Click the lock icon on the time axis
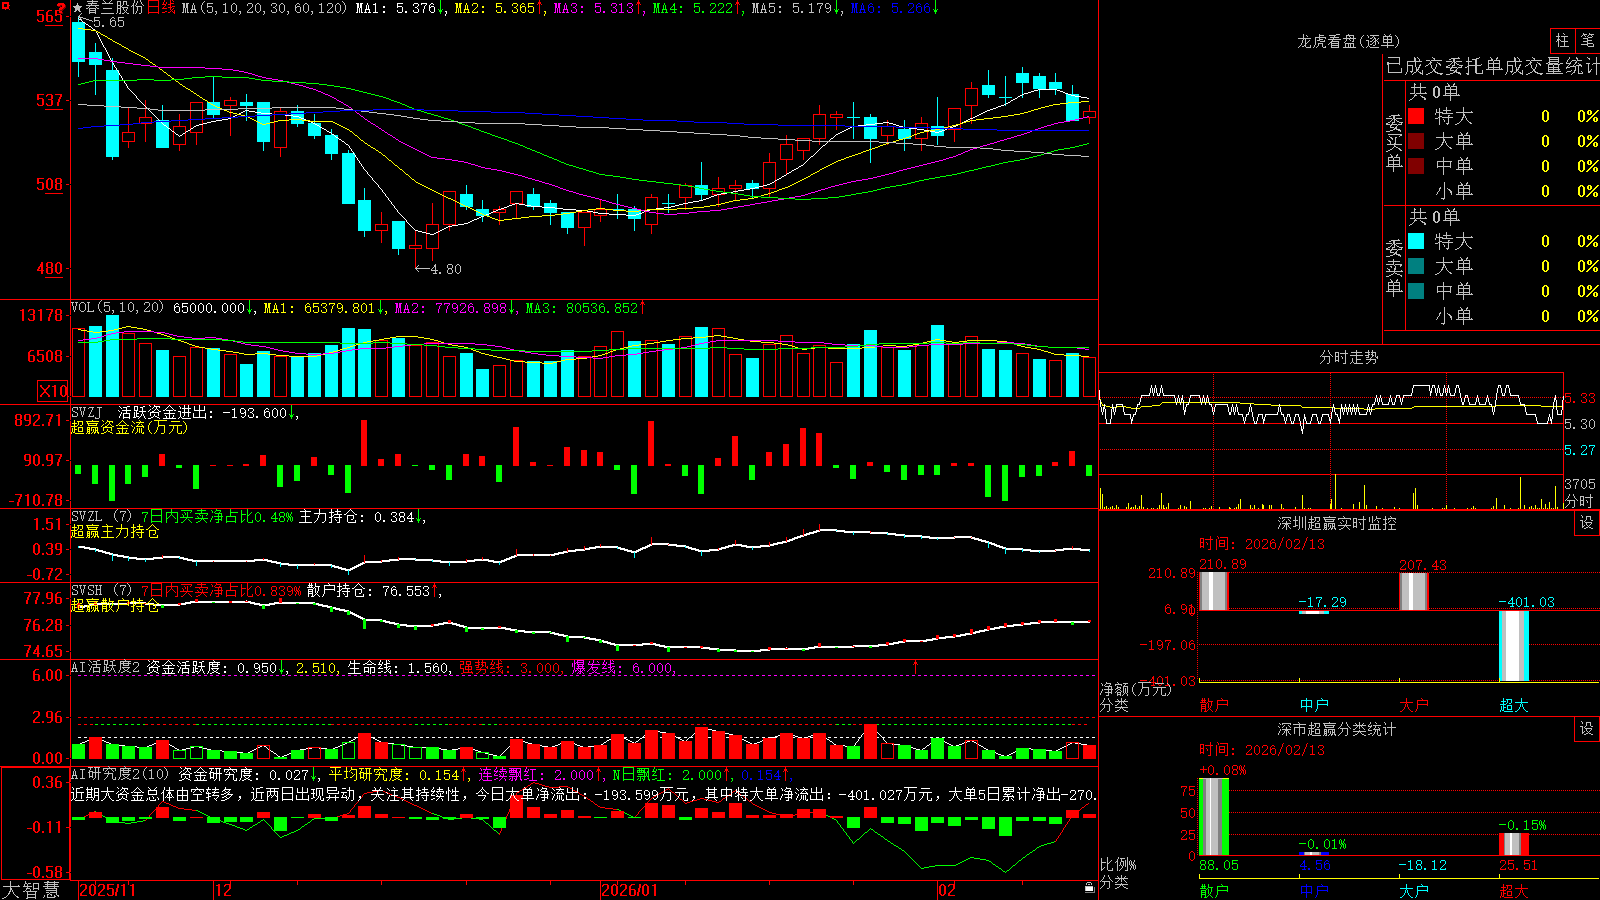The height and width of the screenshot is (900, 1600). 1089,888
